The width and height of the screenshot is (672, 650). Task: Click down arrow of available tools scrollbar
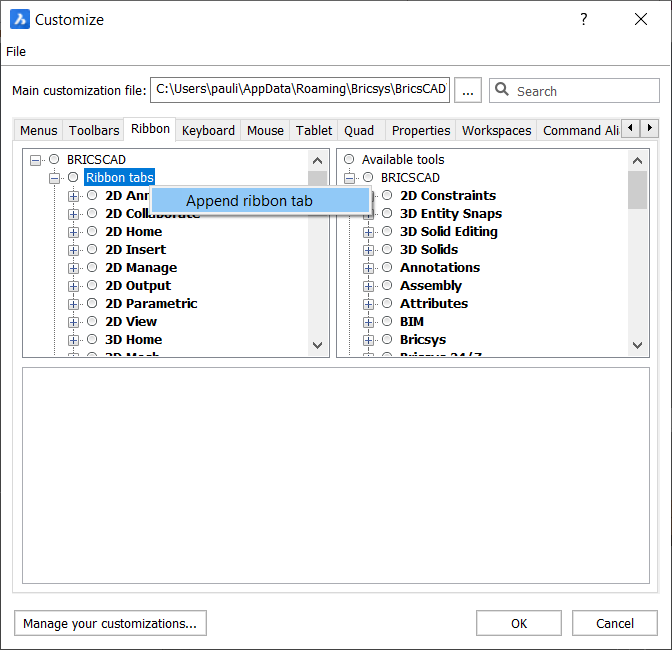point(637,345)
